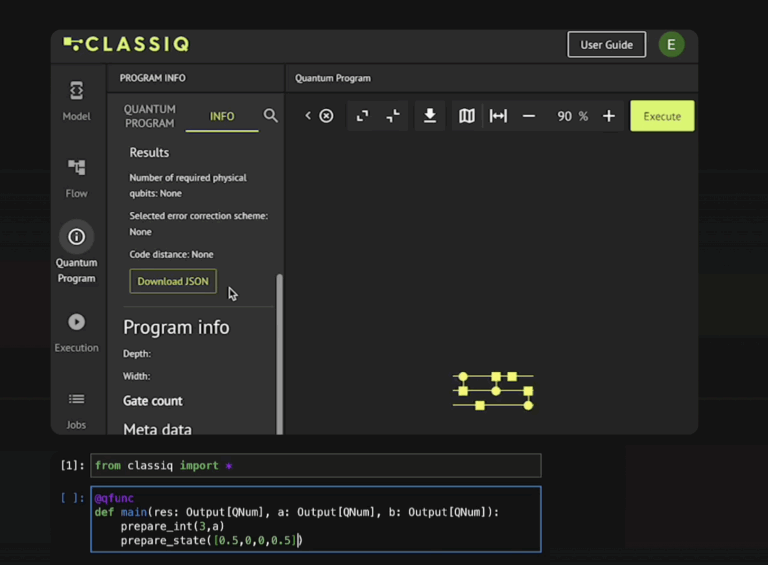Click Download JSON button
Viewport: 768px width, 565px height.
(173, 281)
